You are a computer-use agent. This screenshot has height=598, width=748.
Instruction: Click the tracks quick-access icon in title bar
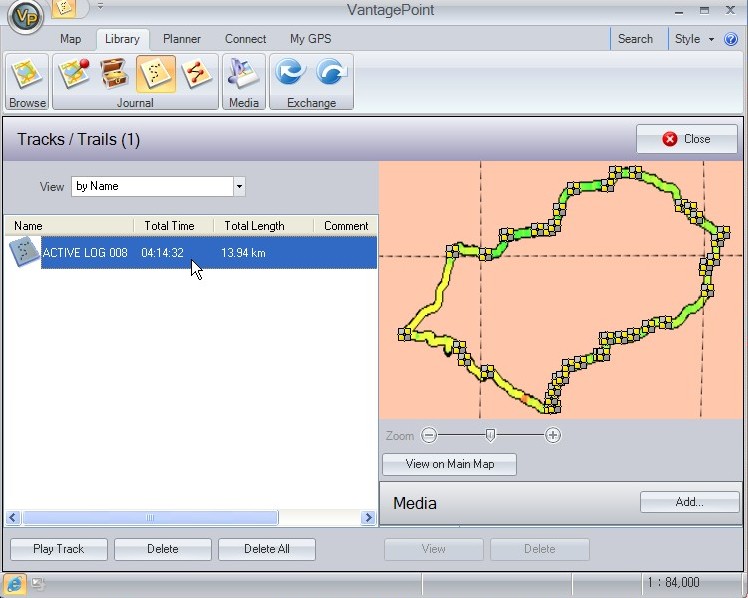click(64, 8)
